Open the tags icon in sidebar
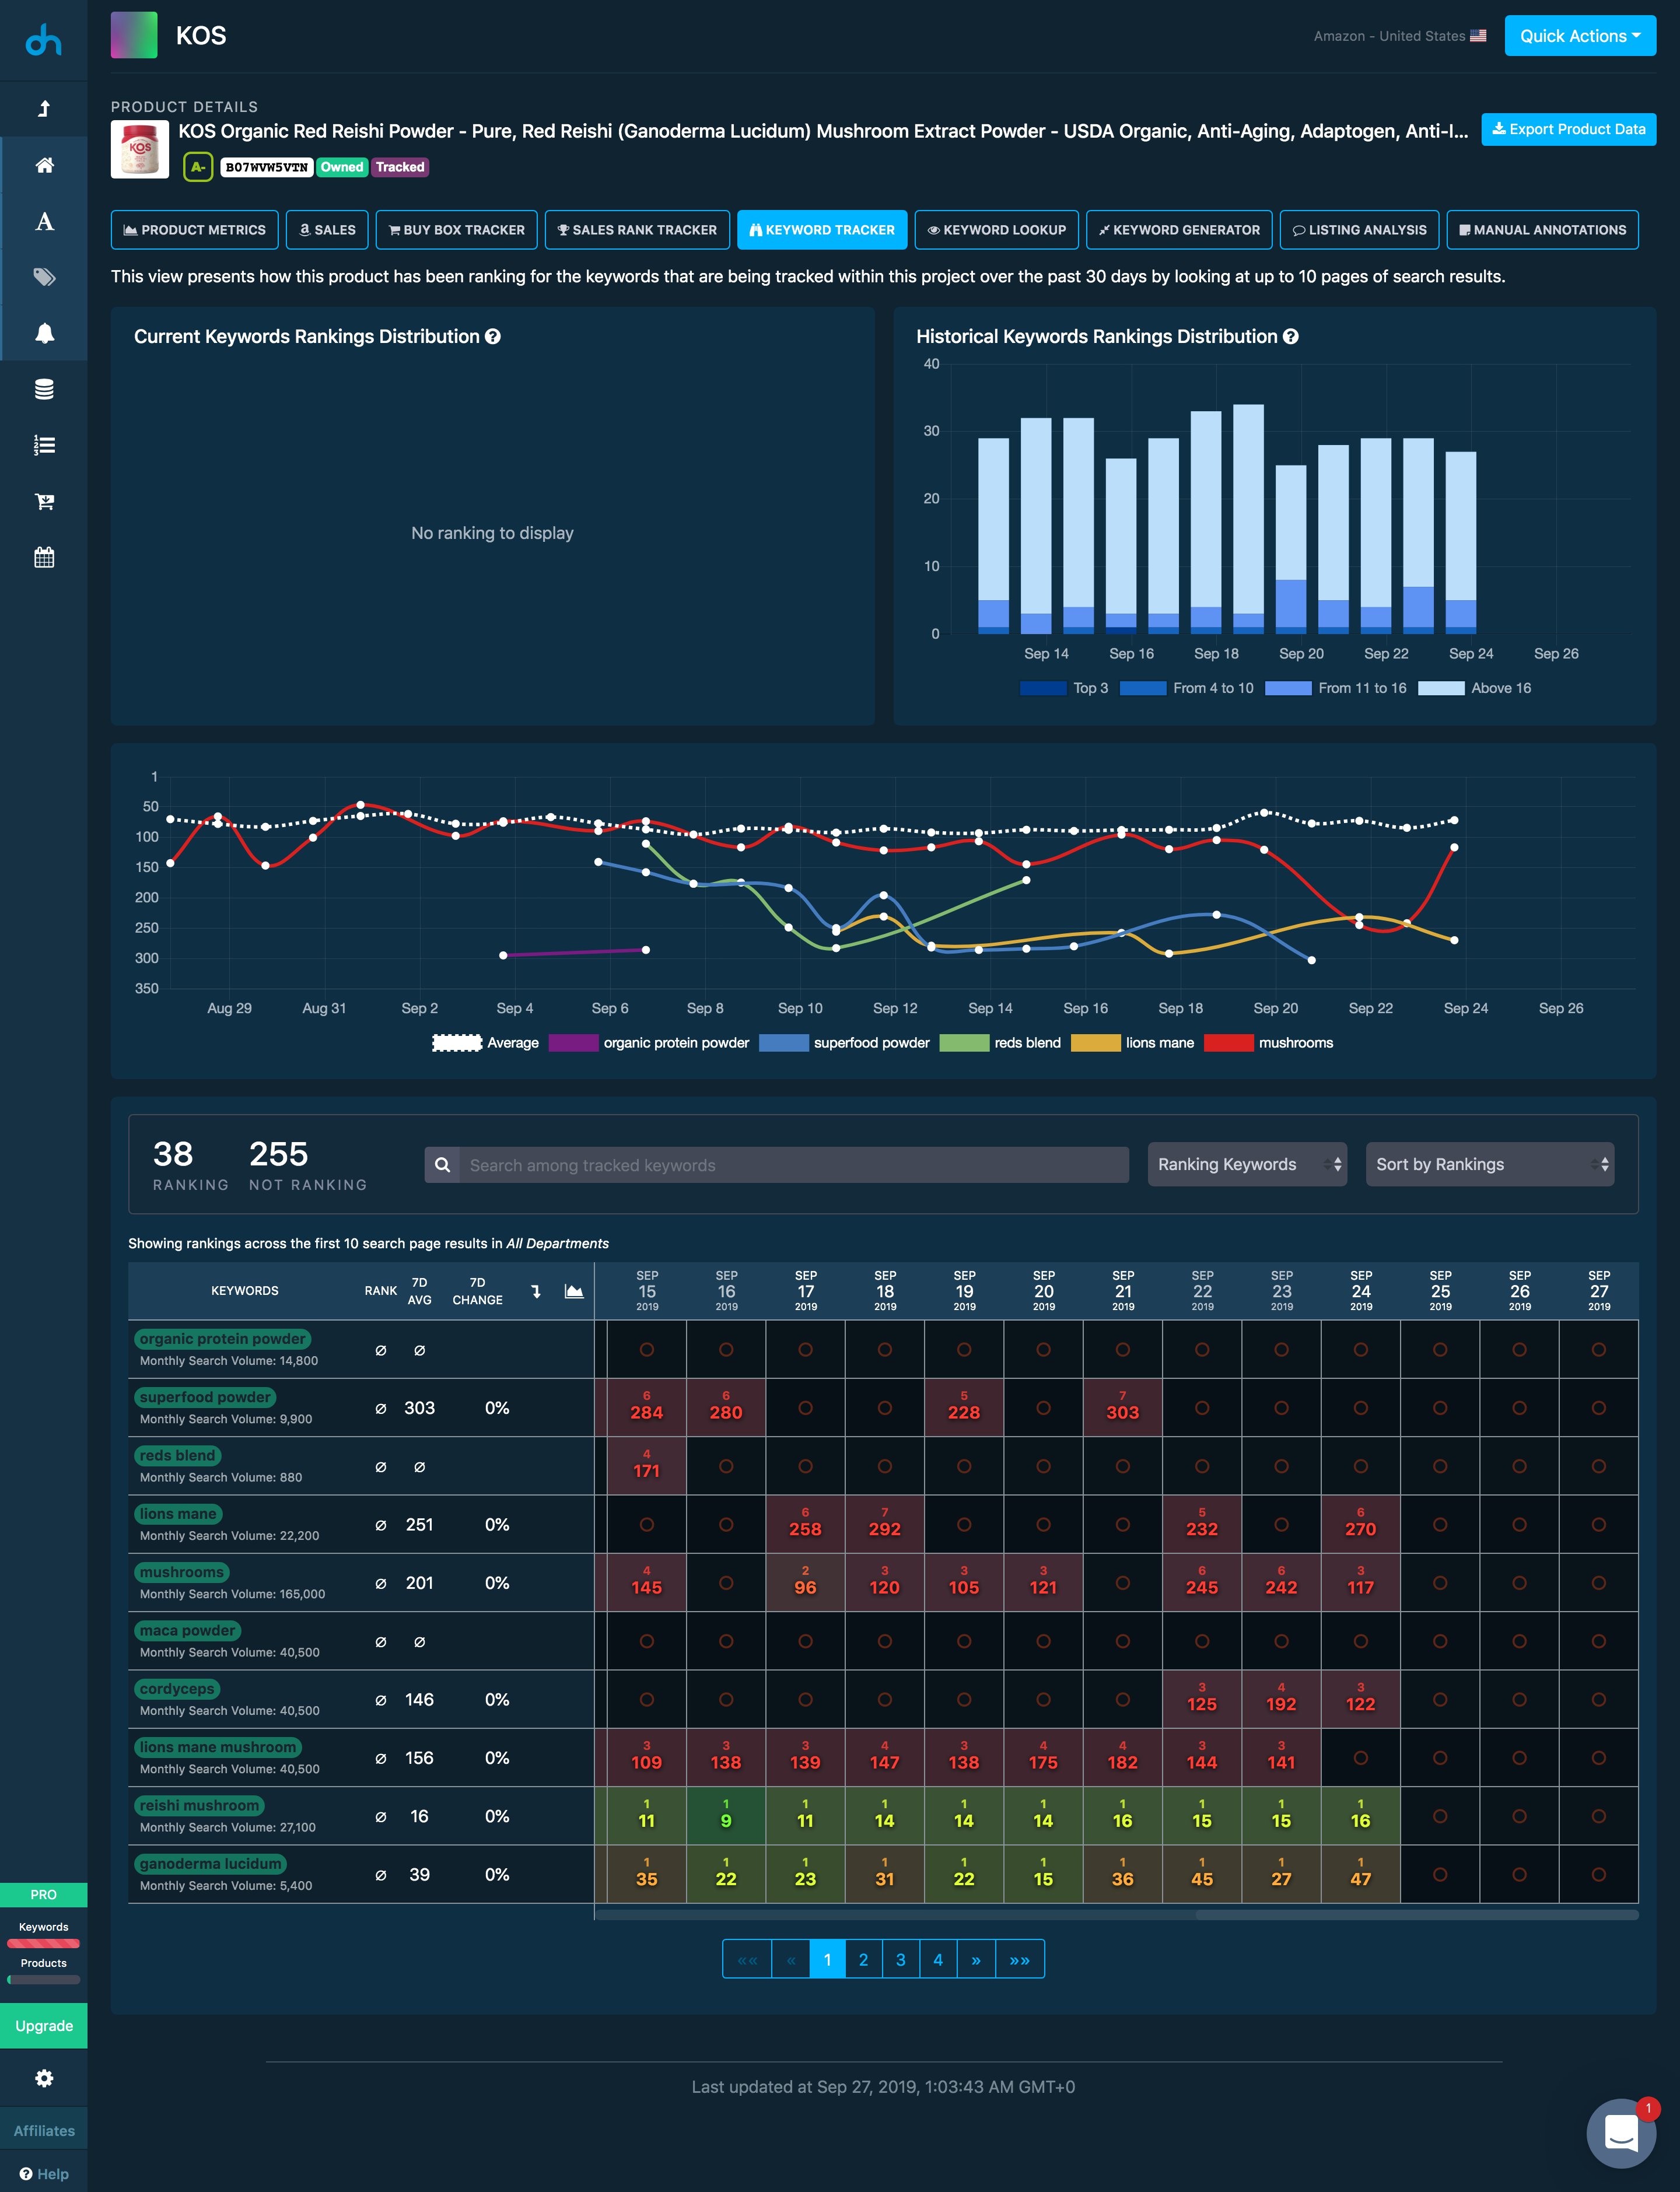Screen dimensions: 1680x2192 (x=44, y=277)
